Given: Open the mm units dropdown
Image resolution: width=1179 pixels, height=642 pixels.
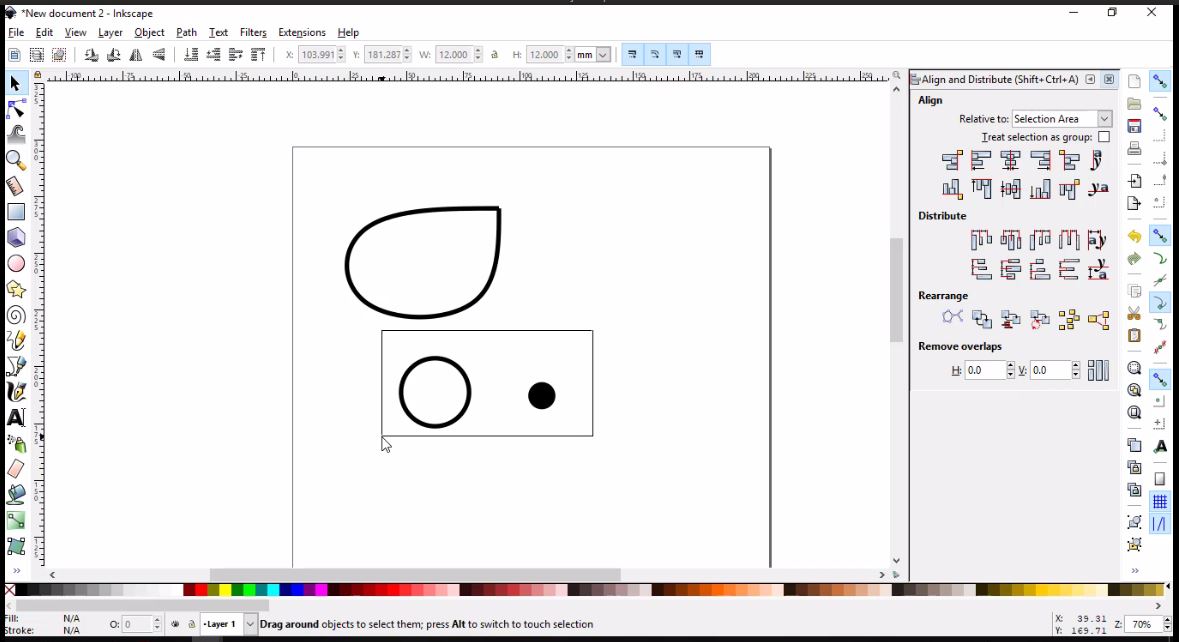Looking at the screenshot, I should pyautogui.click(x=592, y=54).
